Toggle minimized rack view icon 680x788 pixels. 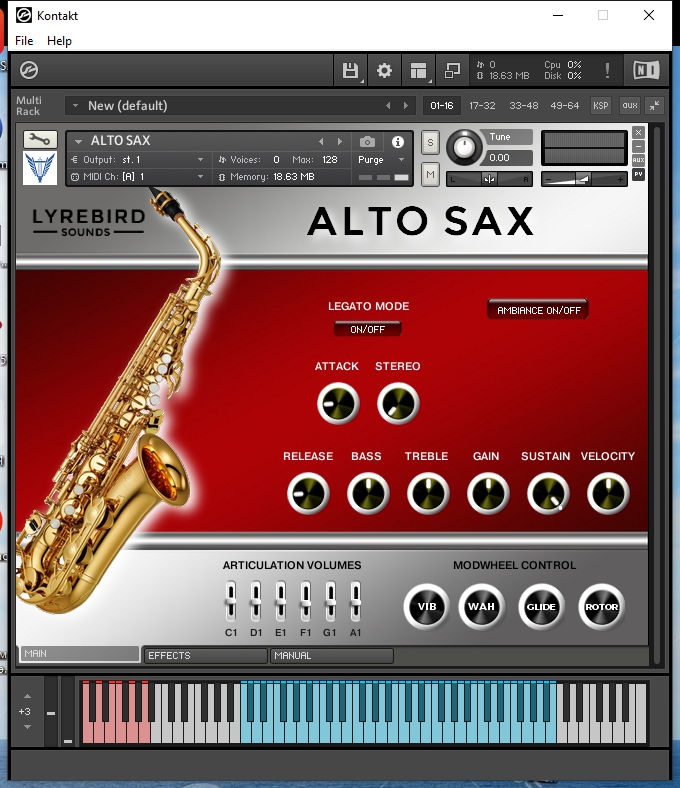pos(452,70)
